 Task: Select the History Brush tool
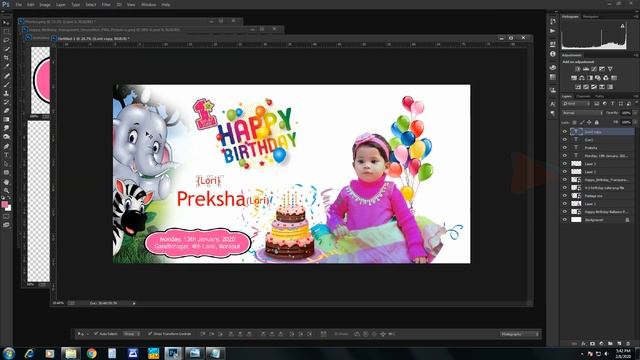6,102
